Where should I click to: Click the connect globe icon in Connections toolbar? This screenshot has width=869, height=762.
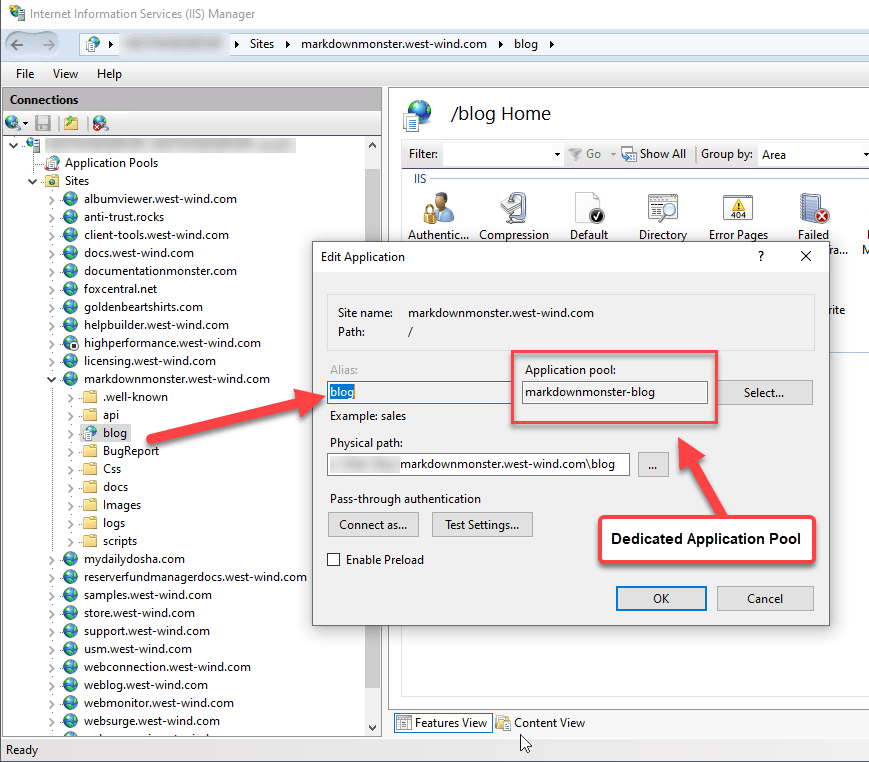point(13,123)
